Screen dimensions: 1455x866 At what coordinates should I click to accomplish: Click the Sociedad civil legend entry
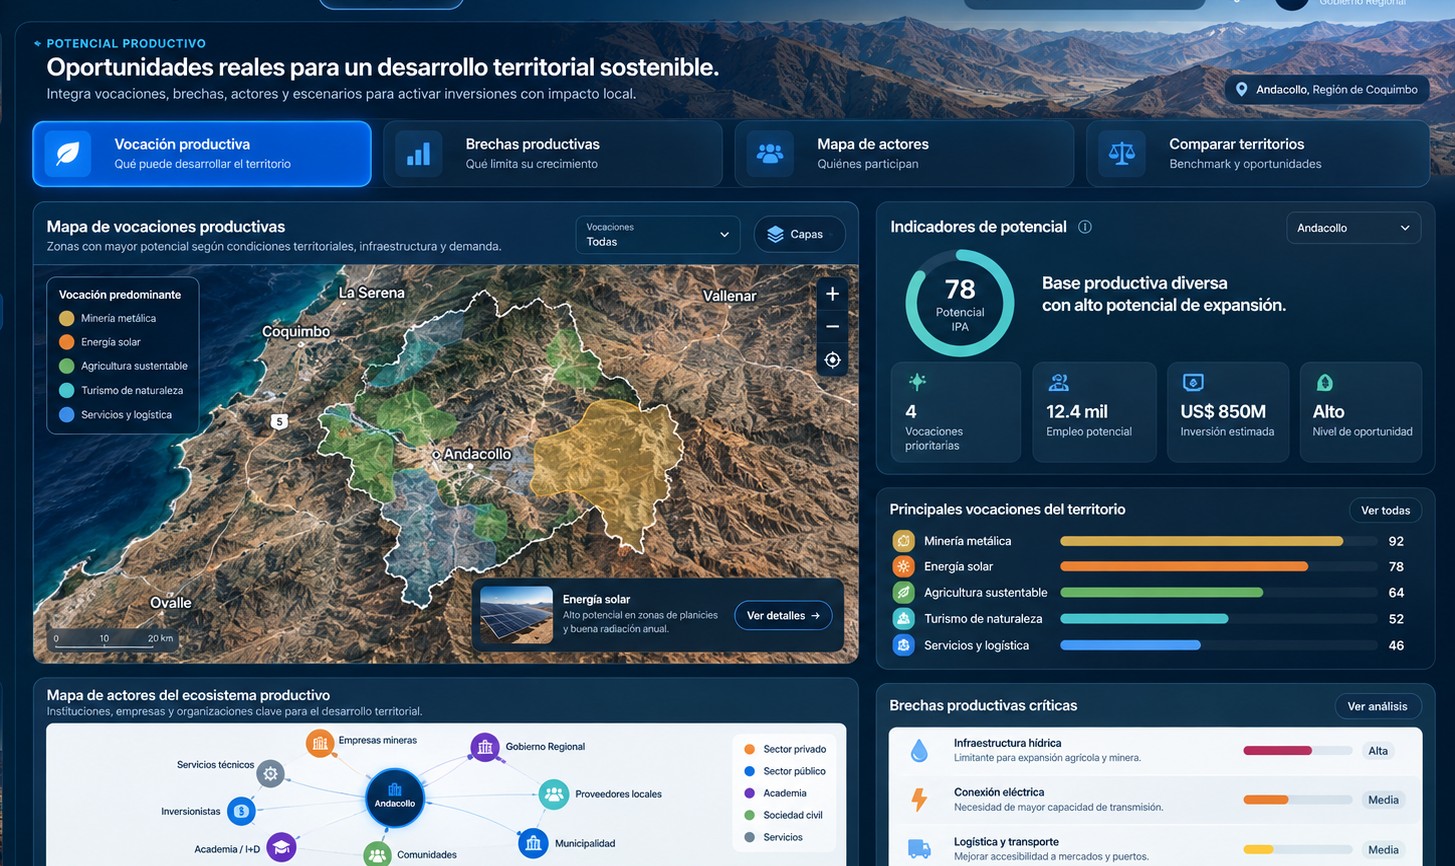(783, 815)
